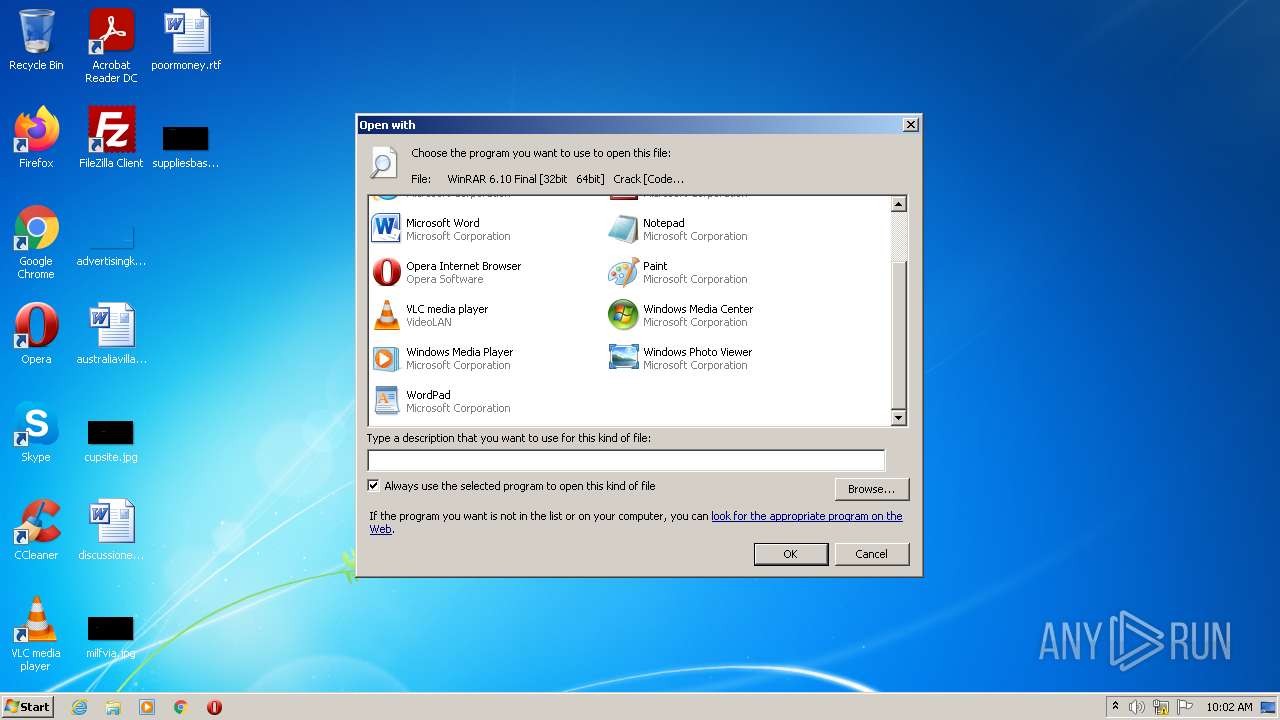Click scrollbar up arrow in program list

[898, 204]
